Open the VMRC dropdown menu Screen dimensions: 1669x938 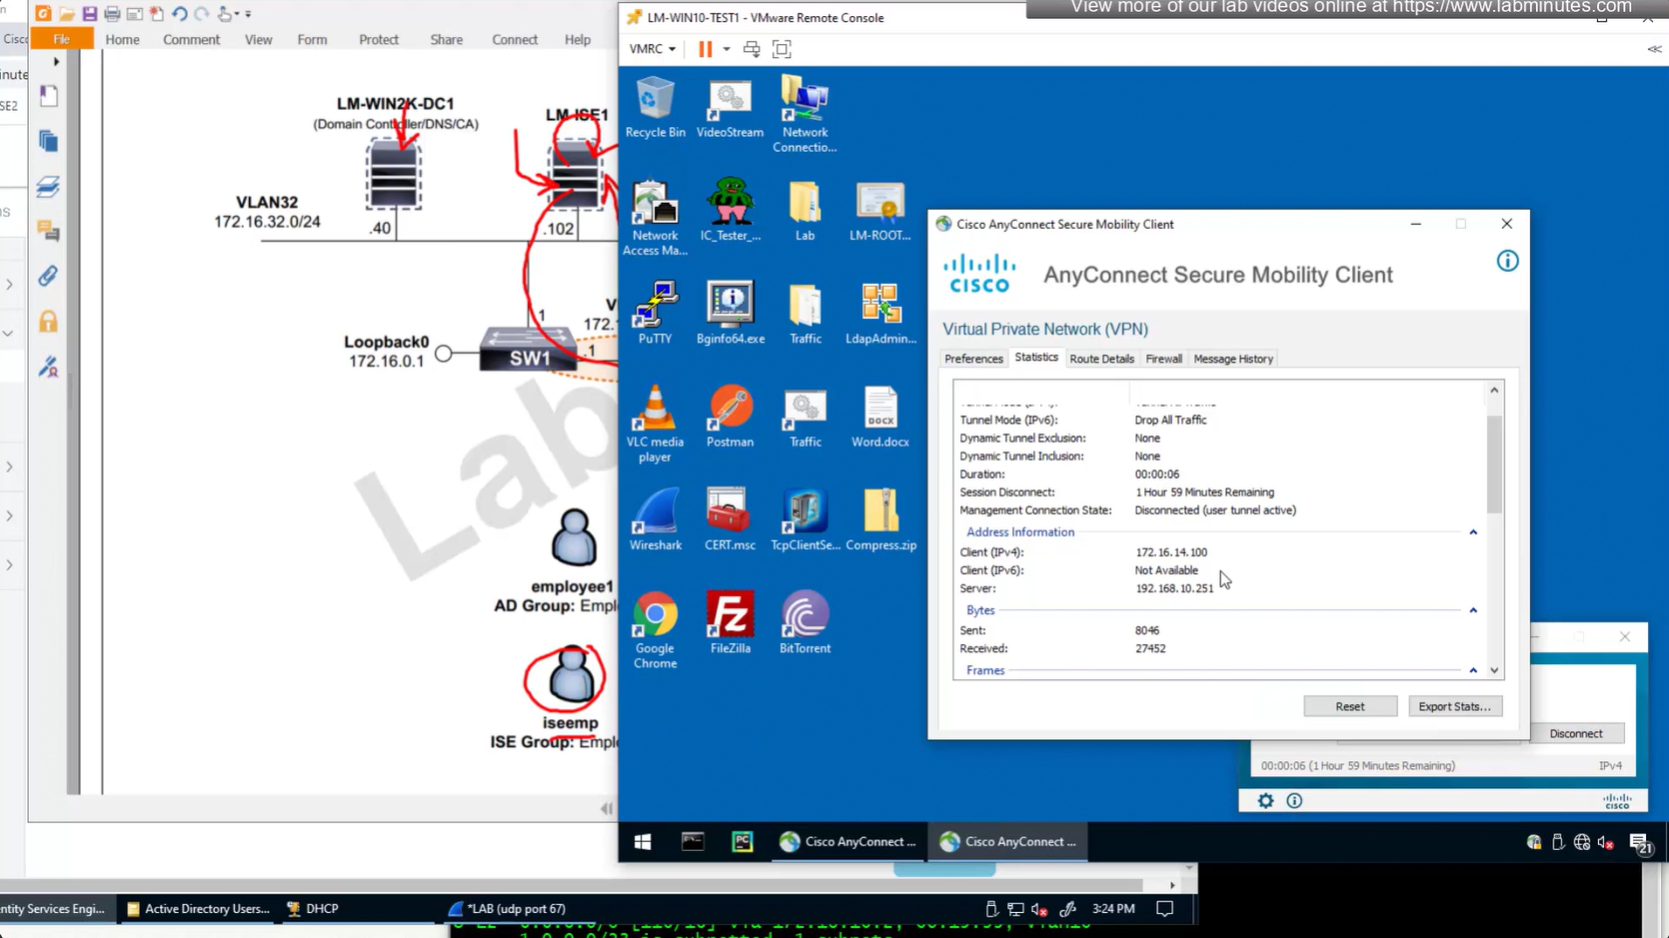(x=652, y=49)
